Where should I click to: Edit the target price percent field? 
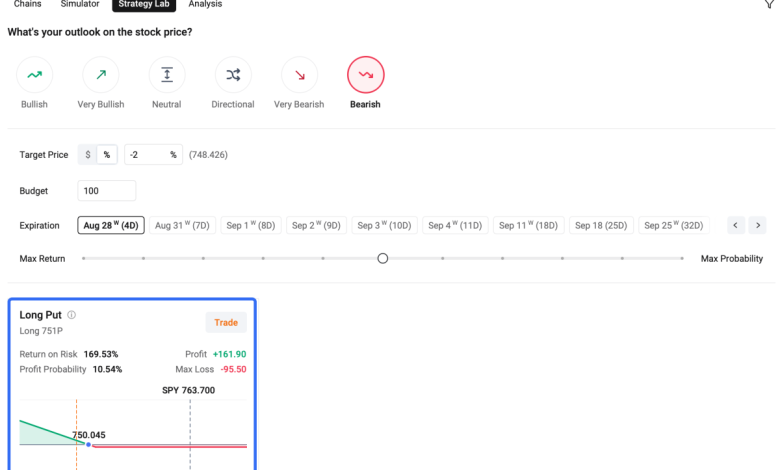pyautogui.click(x=153, y=155)
